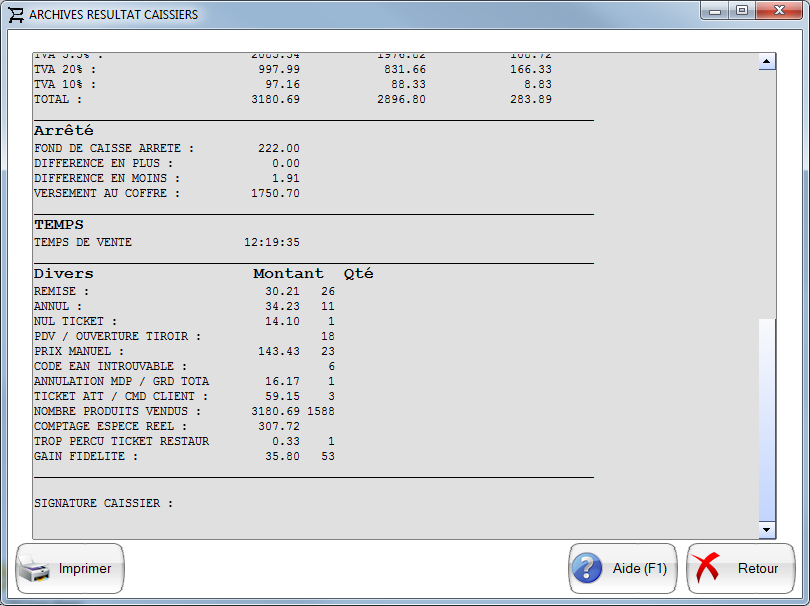This screenshot has height=606, width=810.
Task: Open help via the Aide (F1) label
Action: (x=639, y=569)
